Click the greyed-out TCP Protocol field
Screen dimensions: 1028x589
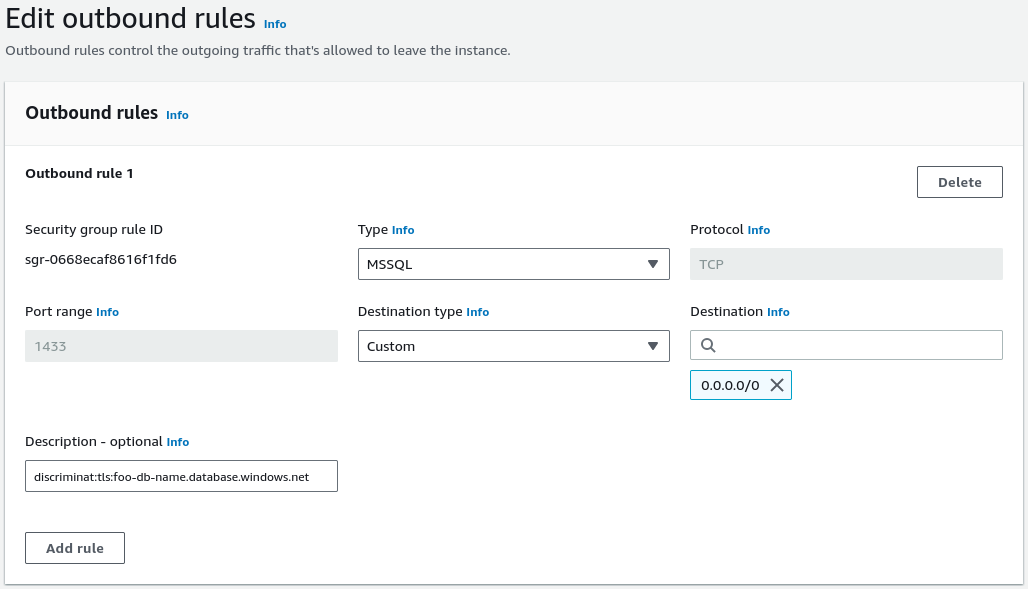846,264
